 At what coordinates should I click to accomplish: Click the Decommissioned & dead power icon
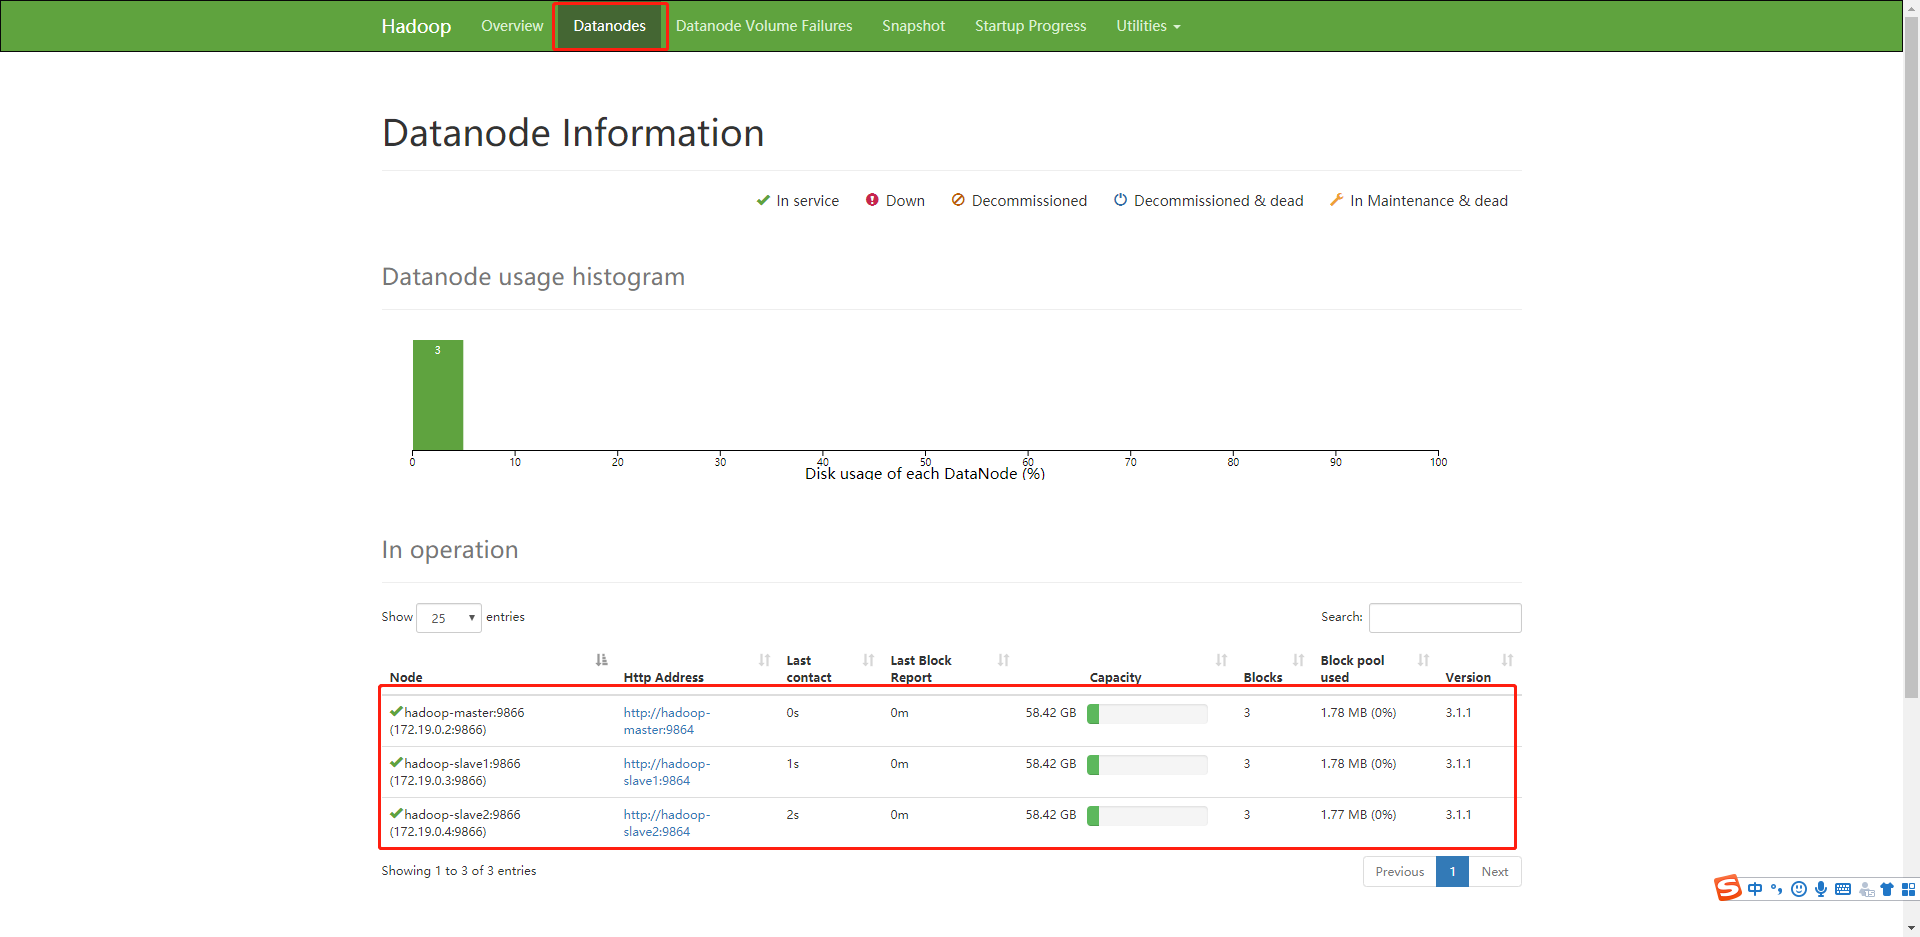point(1120,200)
